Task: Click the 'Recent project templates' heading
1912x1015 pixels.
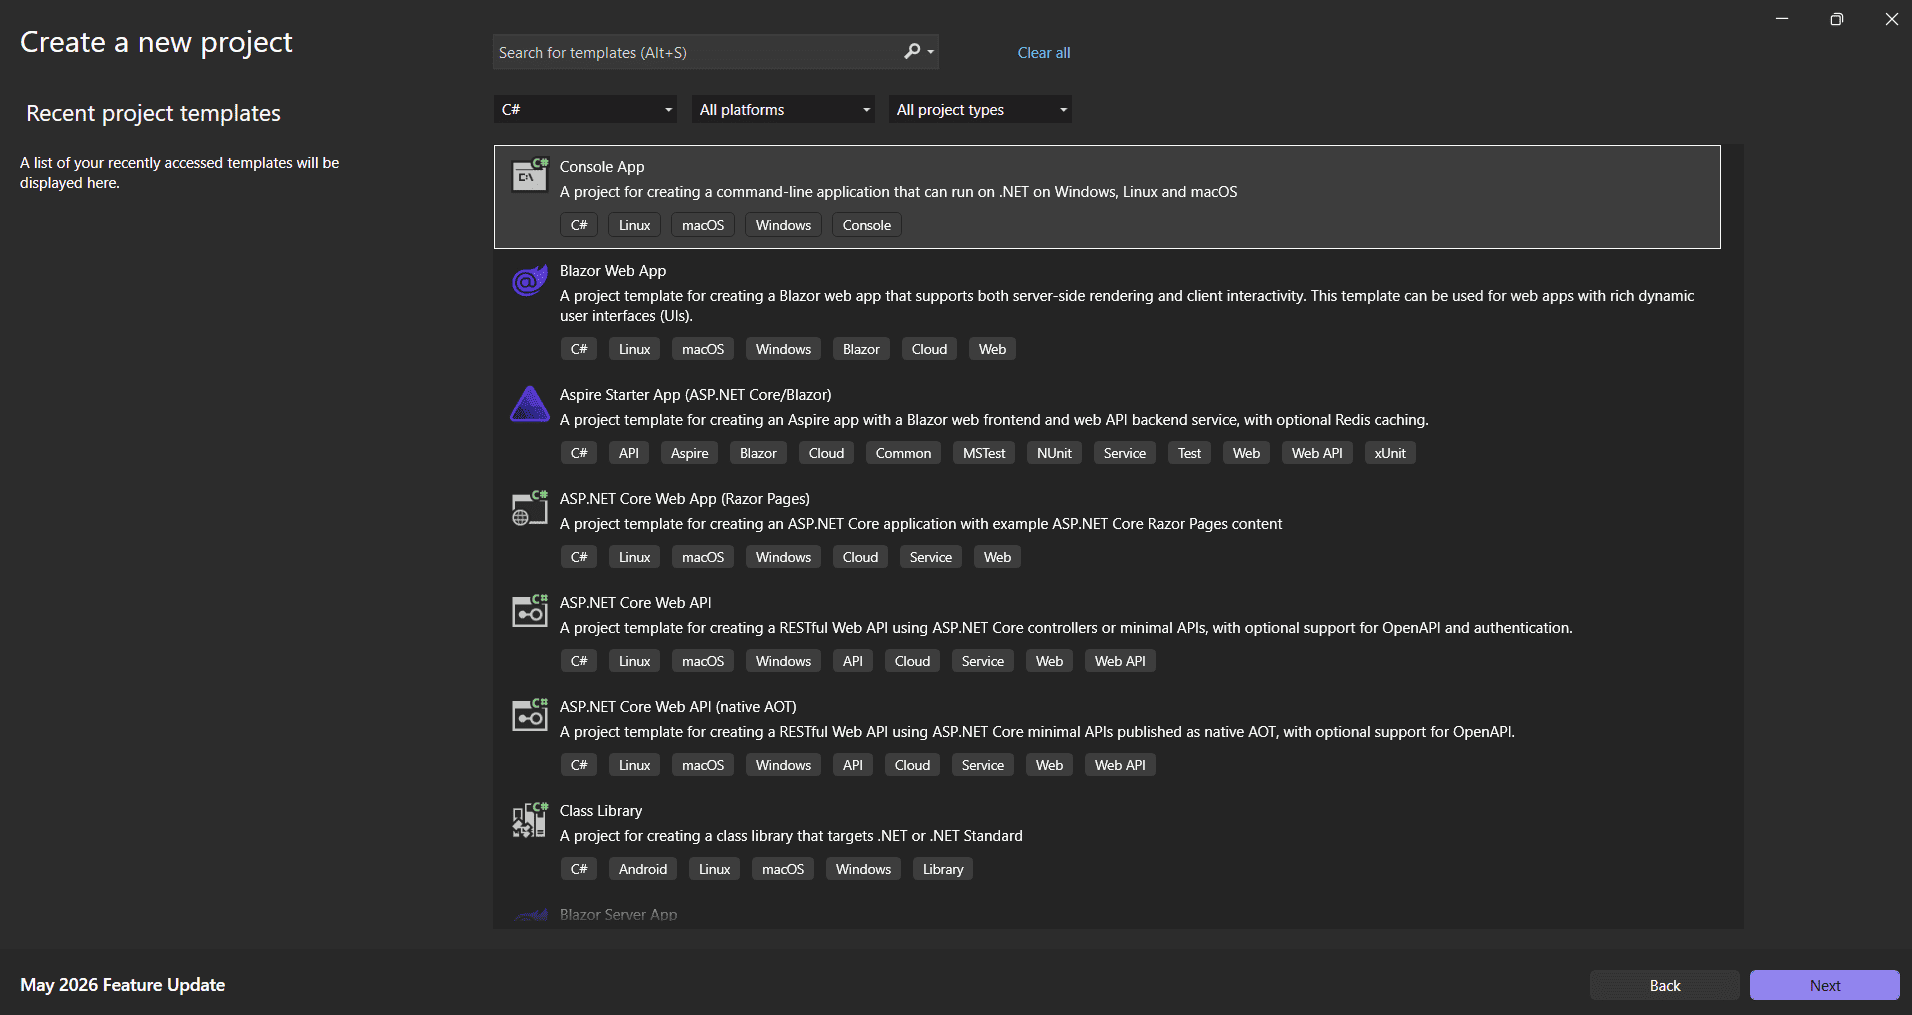Action: 153,113
